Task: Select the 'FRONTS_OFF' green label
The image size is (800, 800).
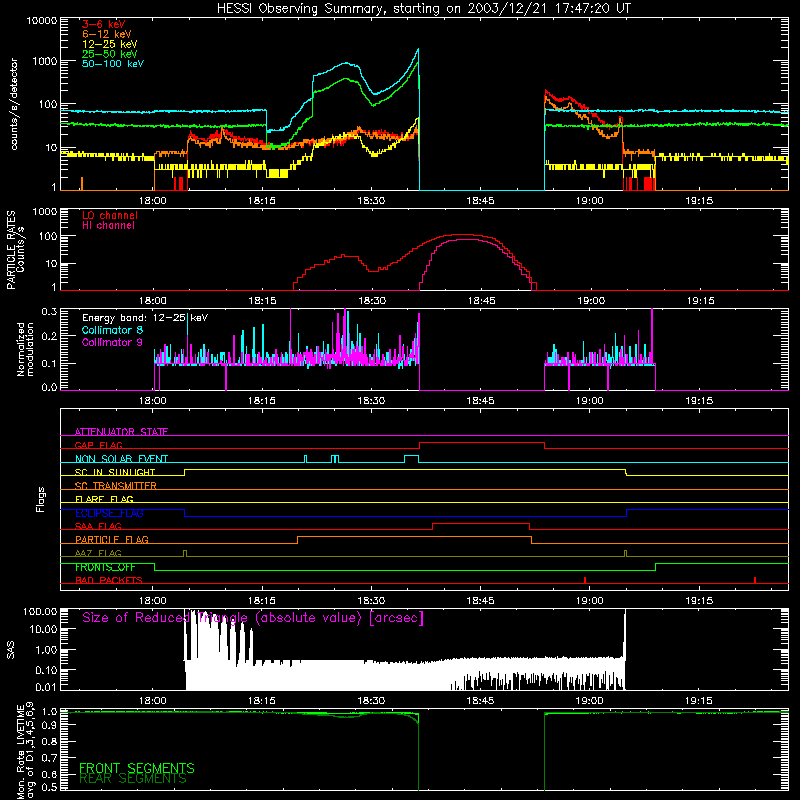Action: 105,567
